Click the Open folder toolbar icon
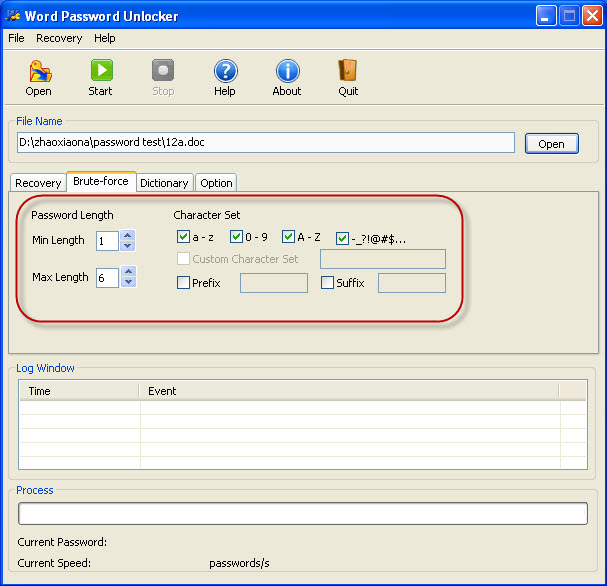 coord(39,71)
